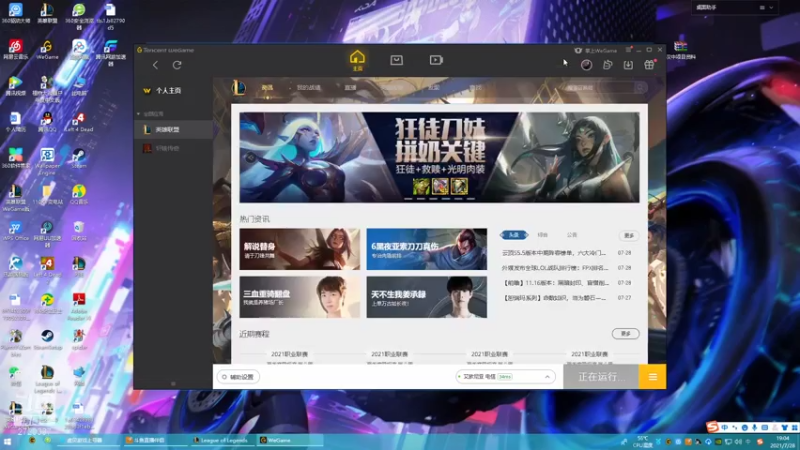Open the Left 4 Dead desktop icon

point(79,122)
